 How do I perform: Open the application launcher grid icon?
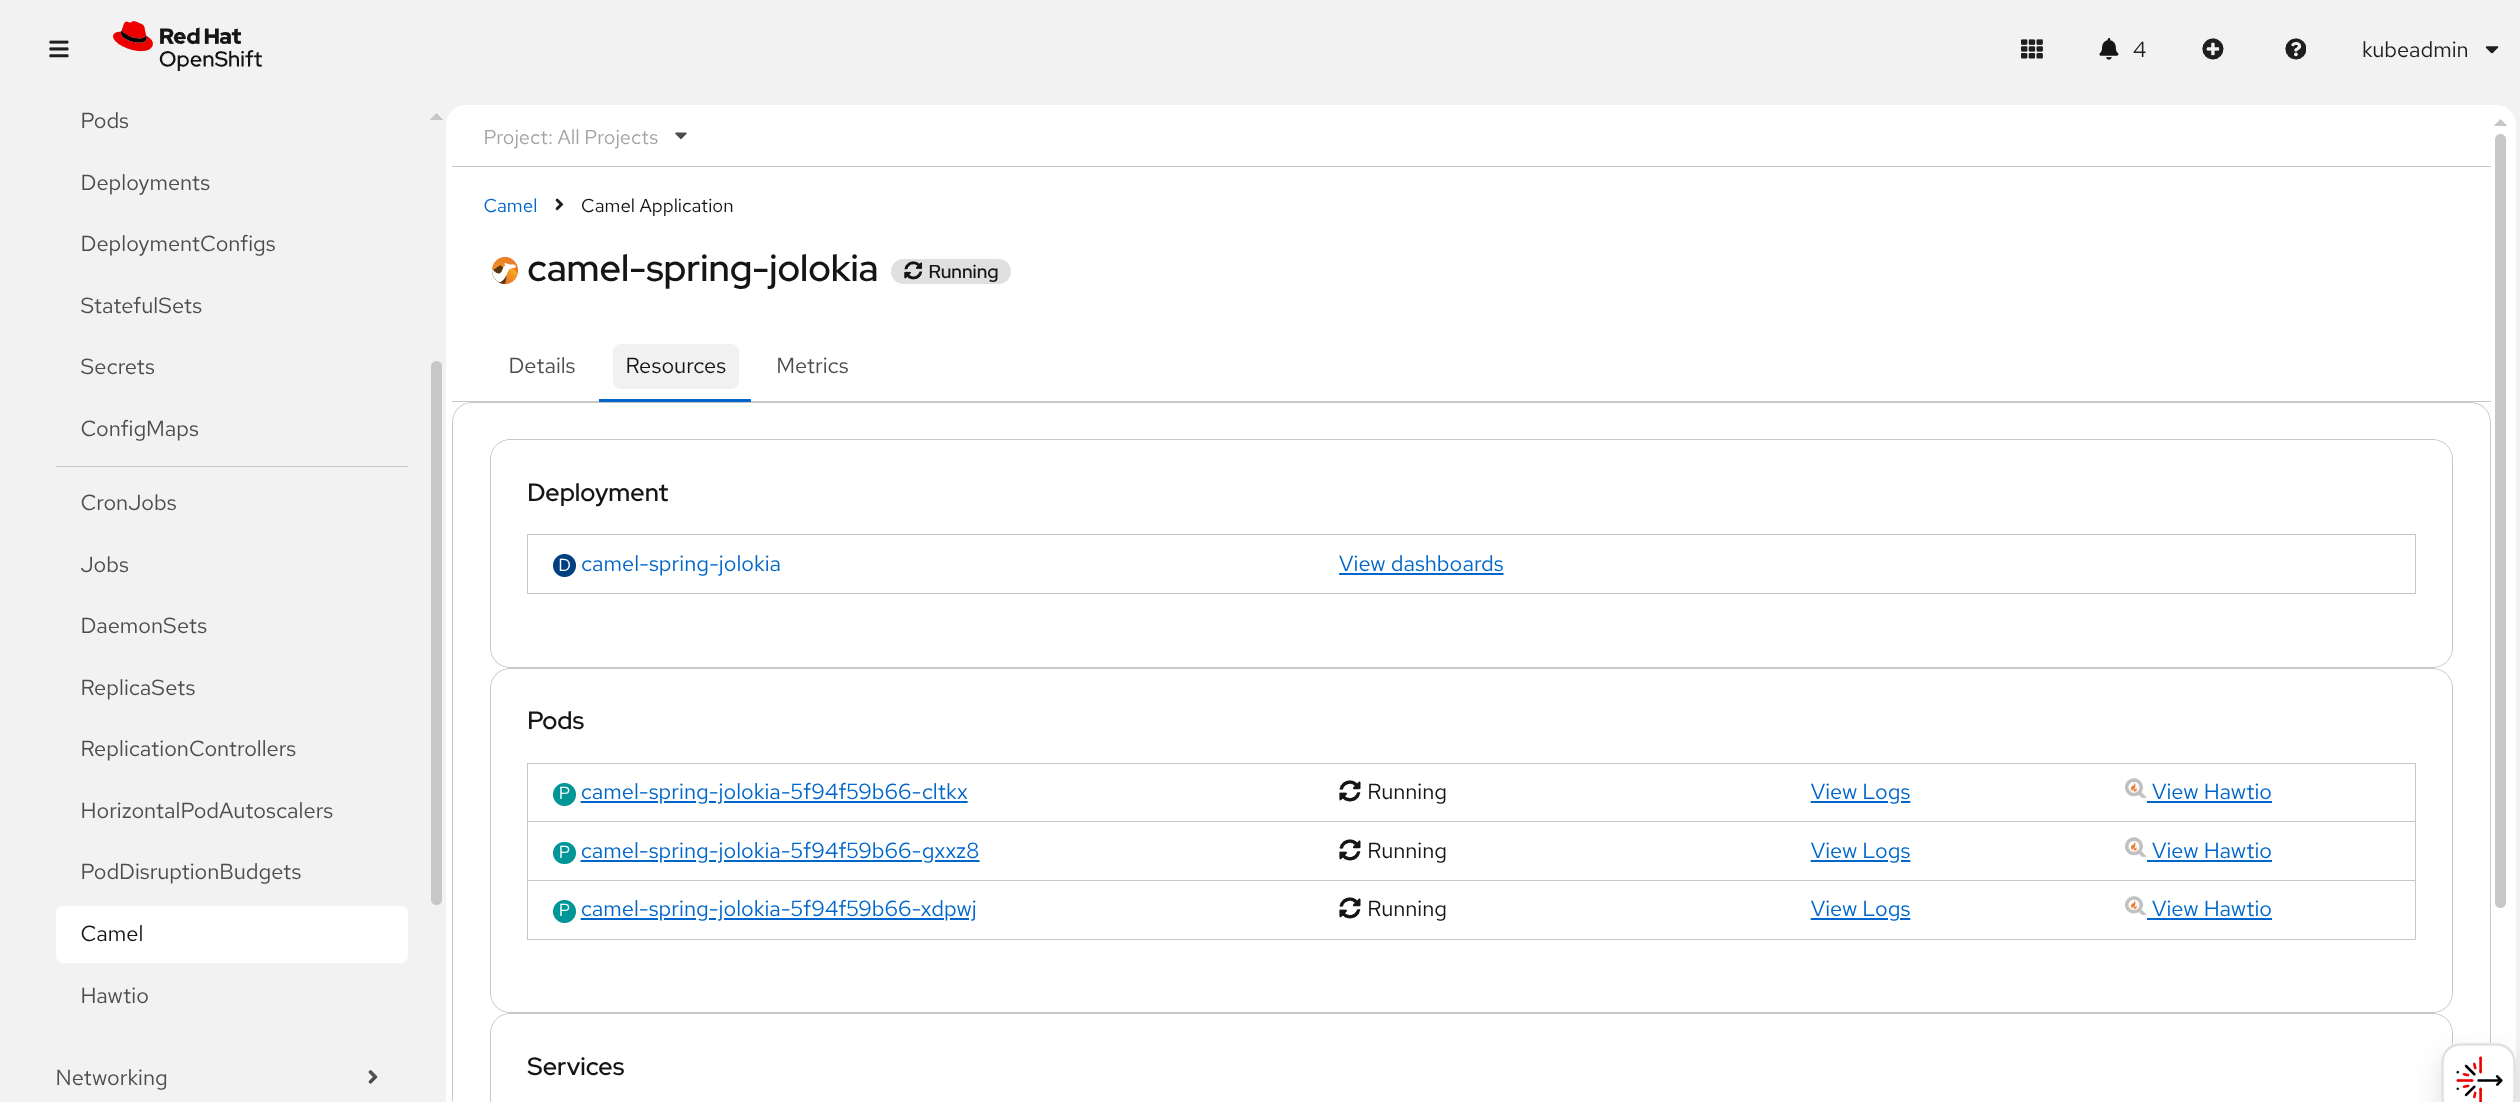(x=2031, y=49)
